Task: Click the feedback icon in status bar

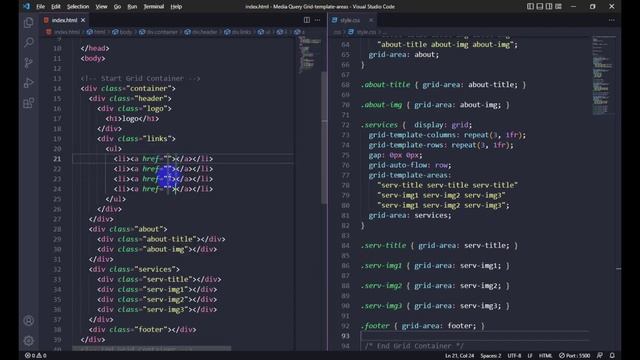Action: 600,356
